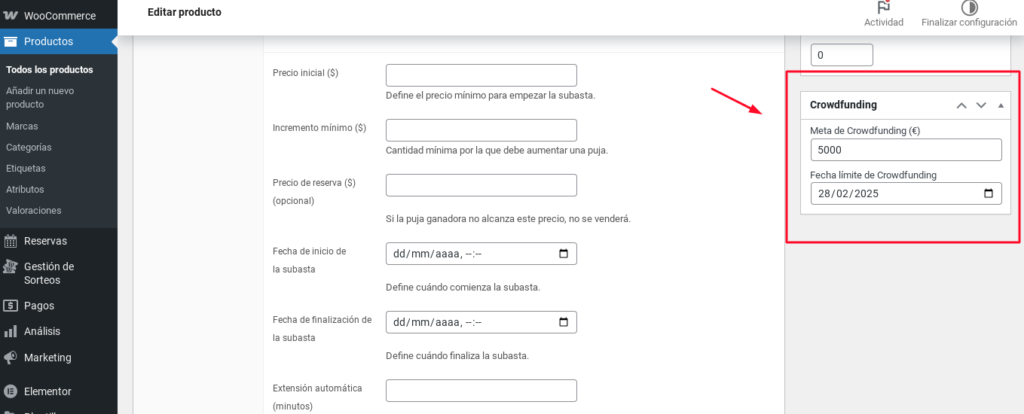
Task: Click the Finalizar configuración half-circle icon
Action: click(969, 8)
